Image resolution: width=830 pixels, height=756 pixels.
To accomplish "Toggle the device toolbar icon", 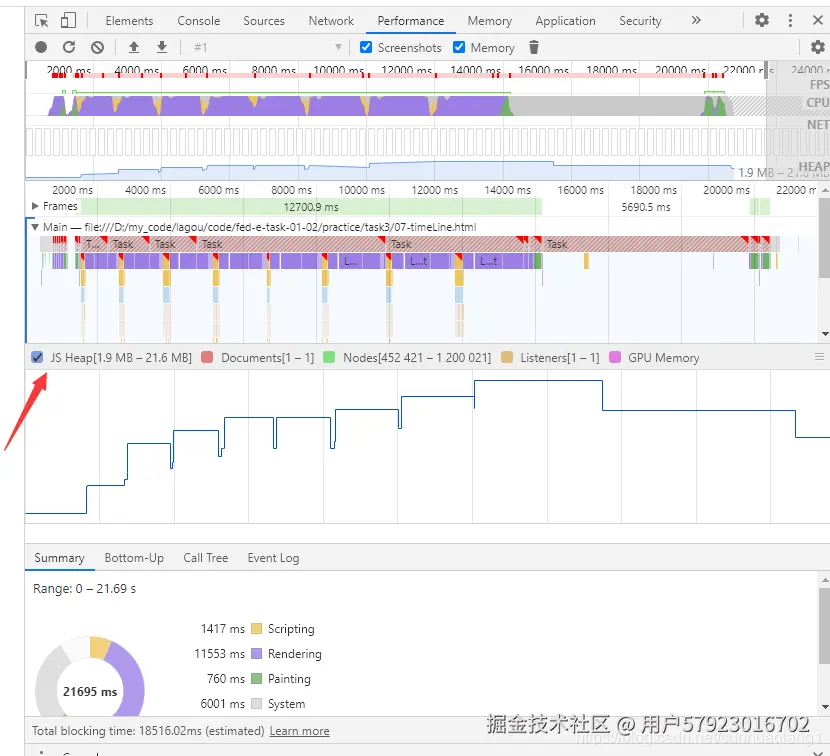I will (x=68, y=21).
